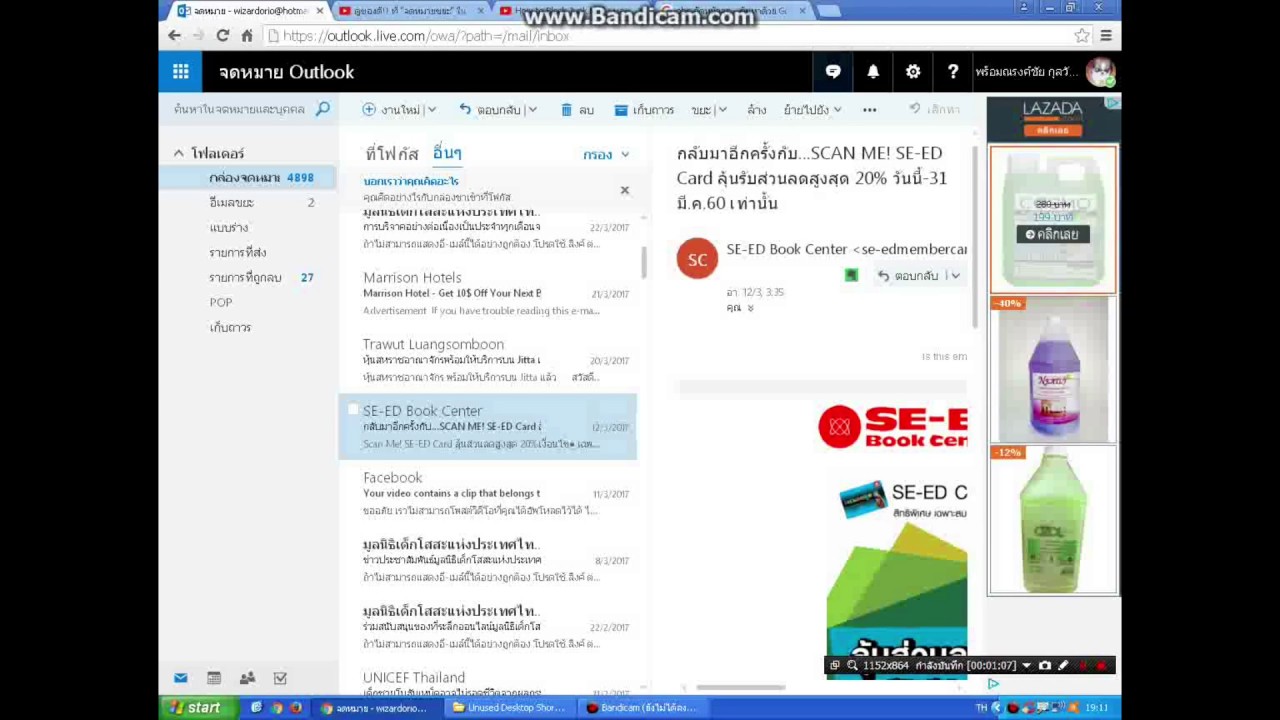The image size is (1280, 720).
Task: Open the settings gear in Outlook header
Action: coord(913,72)
